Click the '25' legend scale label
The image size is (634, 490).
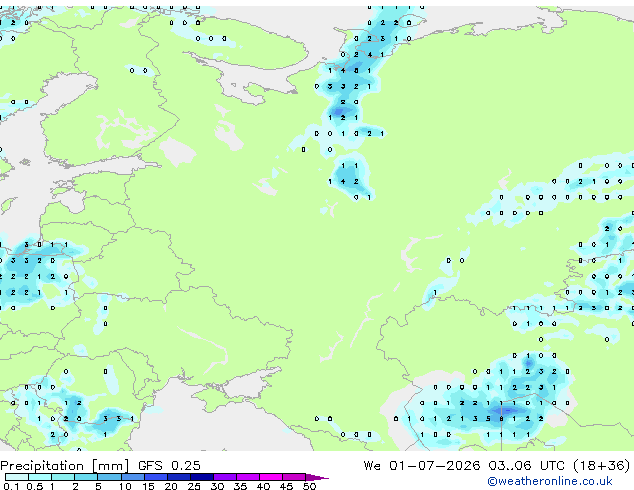coord(194,486)
